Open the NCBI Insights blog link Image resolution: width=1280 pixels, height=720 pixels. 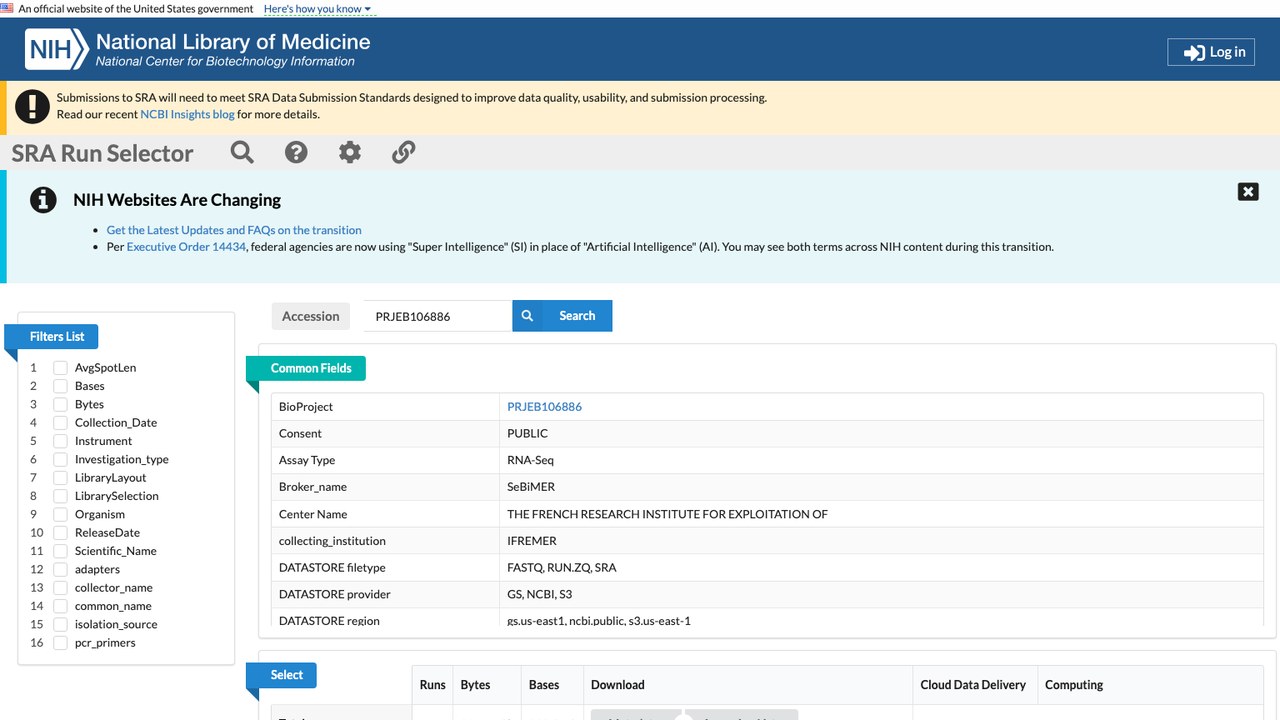(188, 114)
